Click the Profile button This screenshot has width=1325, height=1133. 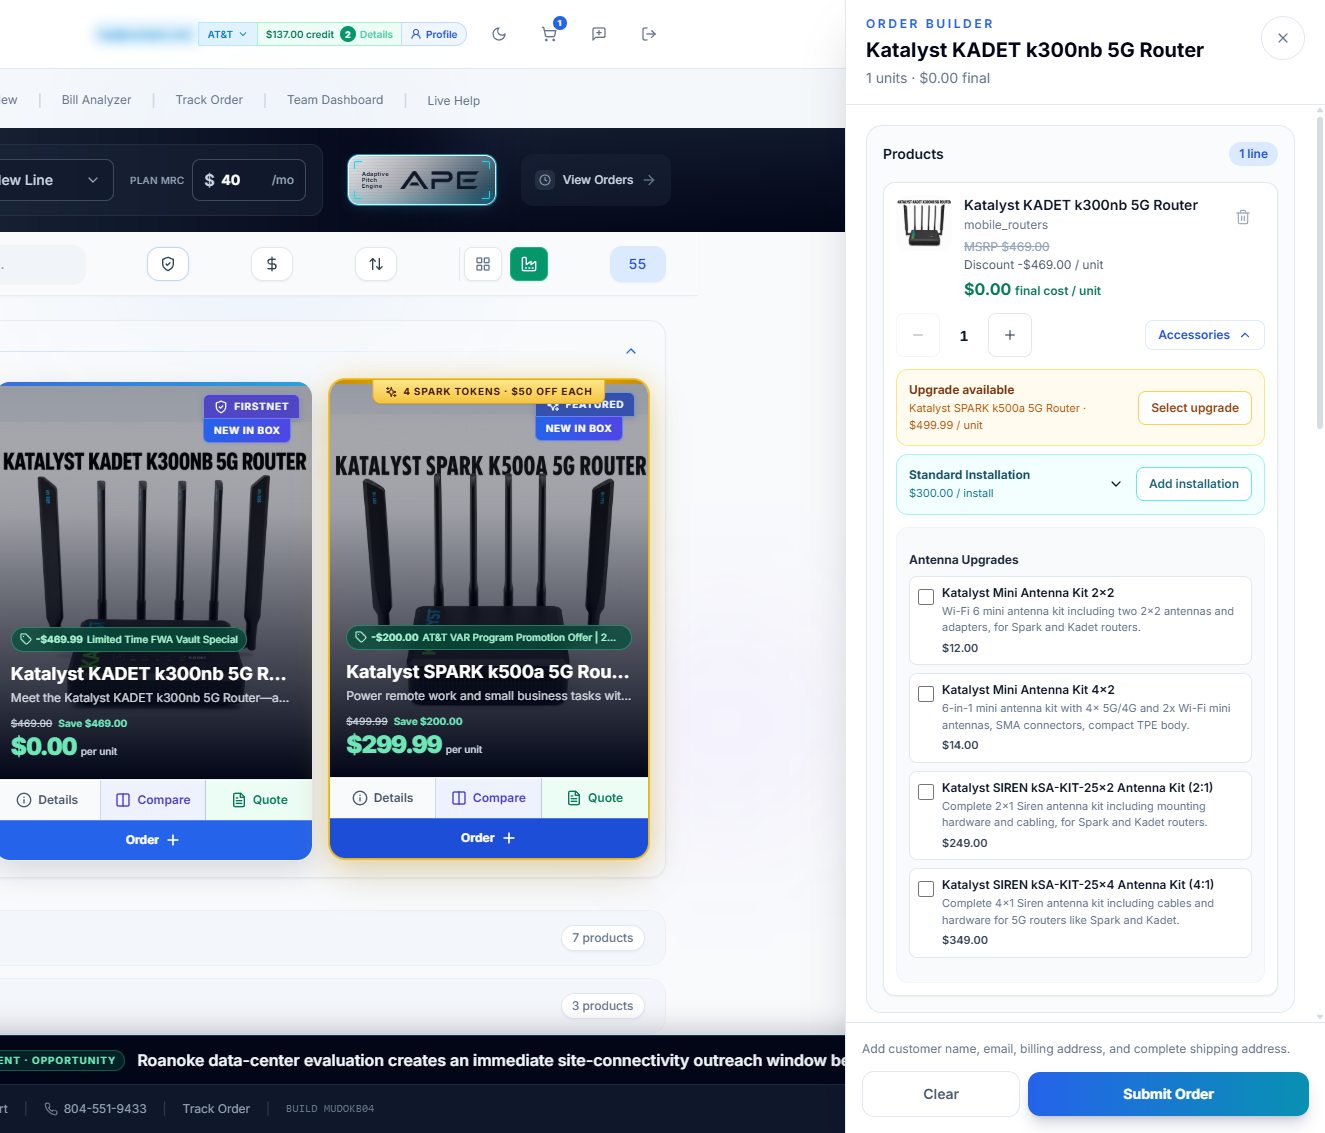coord(434,34)
